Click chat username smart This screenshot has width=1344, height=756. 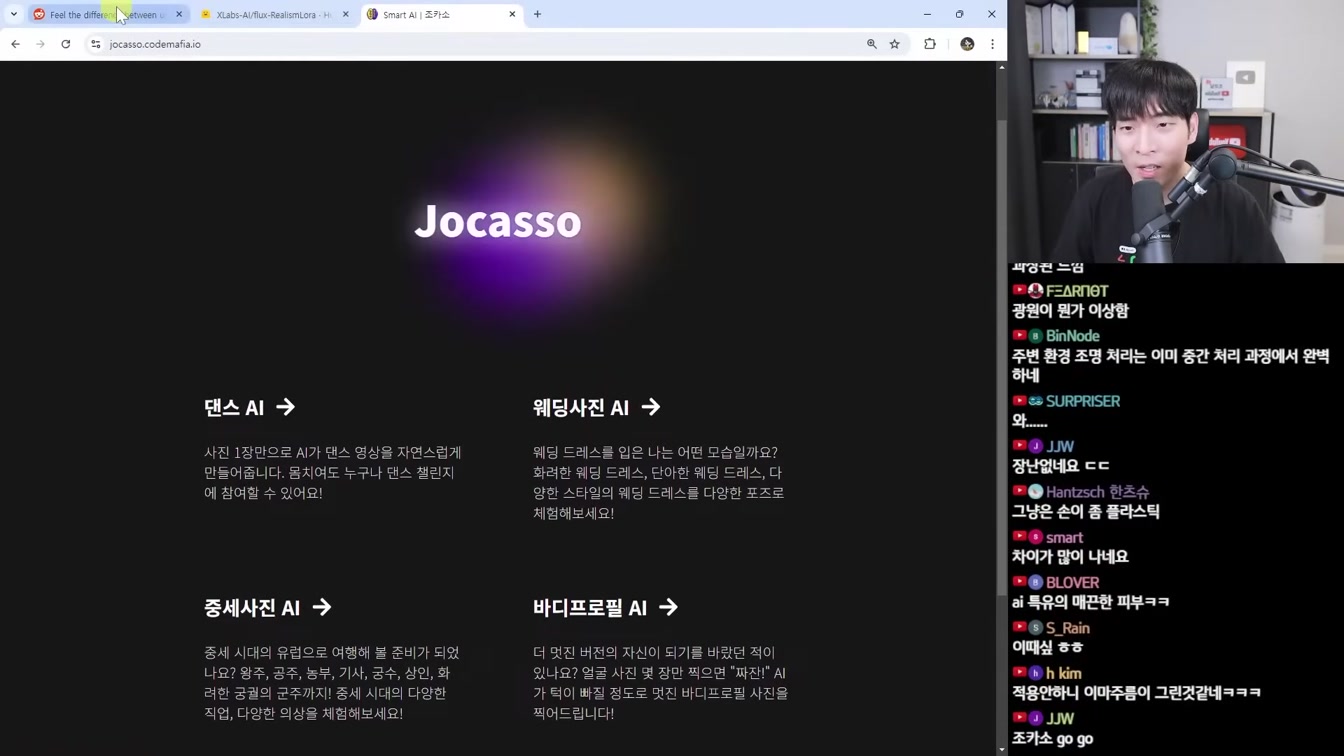pos(1065,537)
